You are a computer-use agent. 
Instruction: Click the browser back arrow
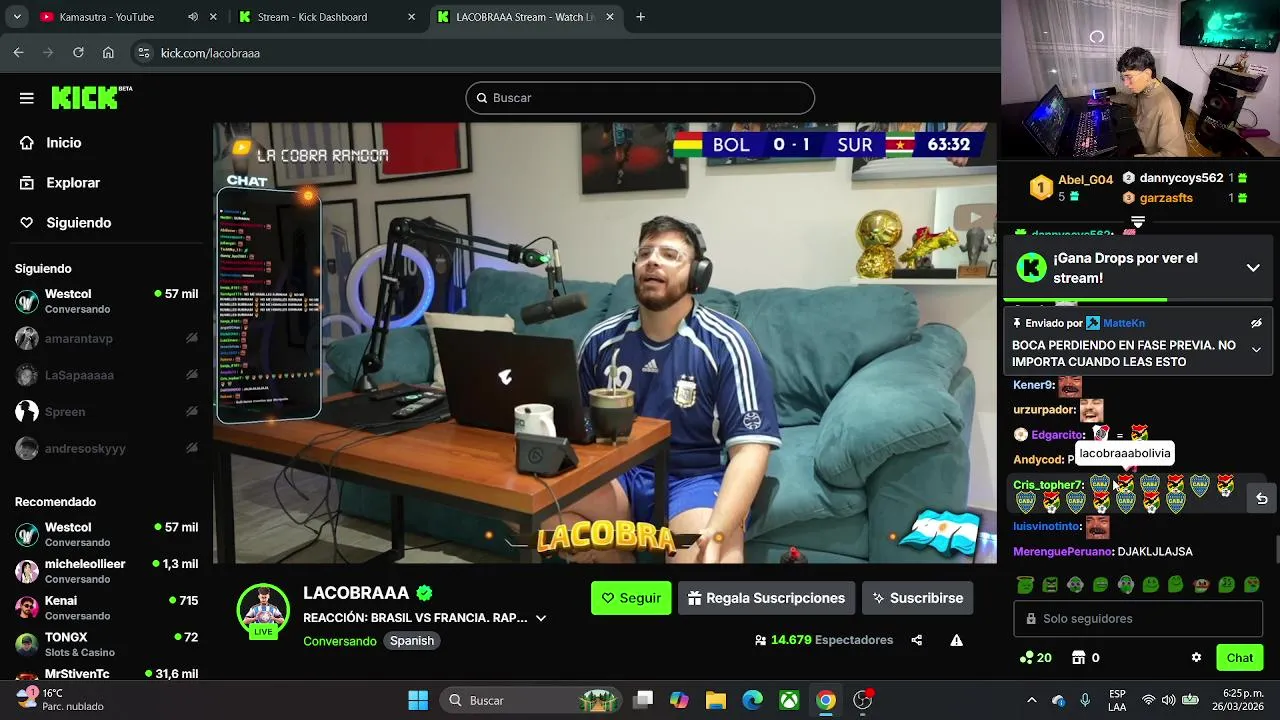[18, 53]
